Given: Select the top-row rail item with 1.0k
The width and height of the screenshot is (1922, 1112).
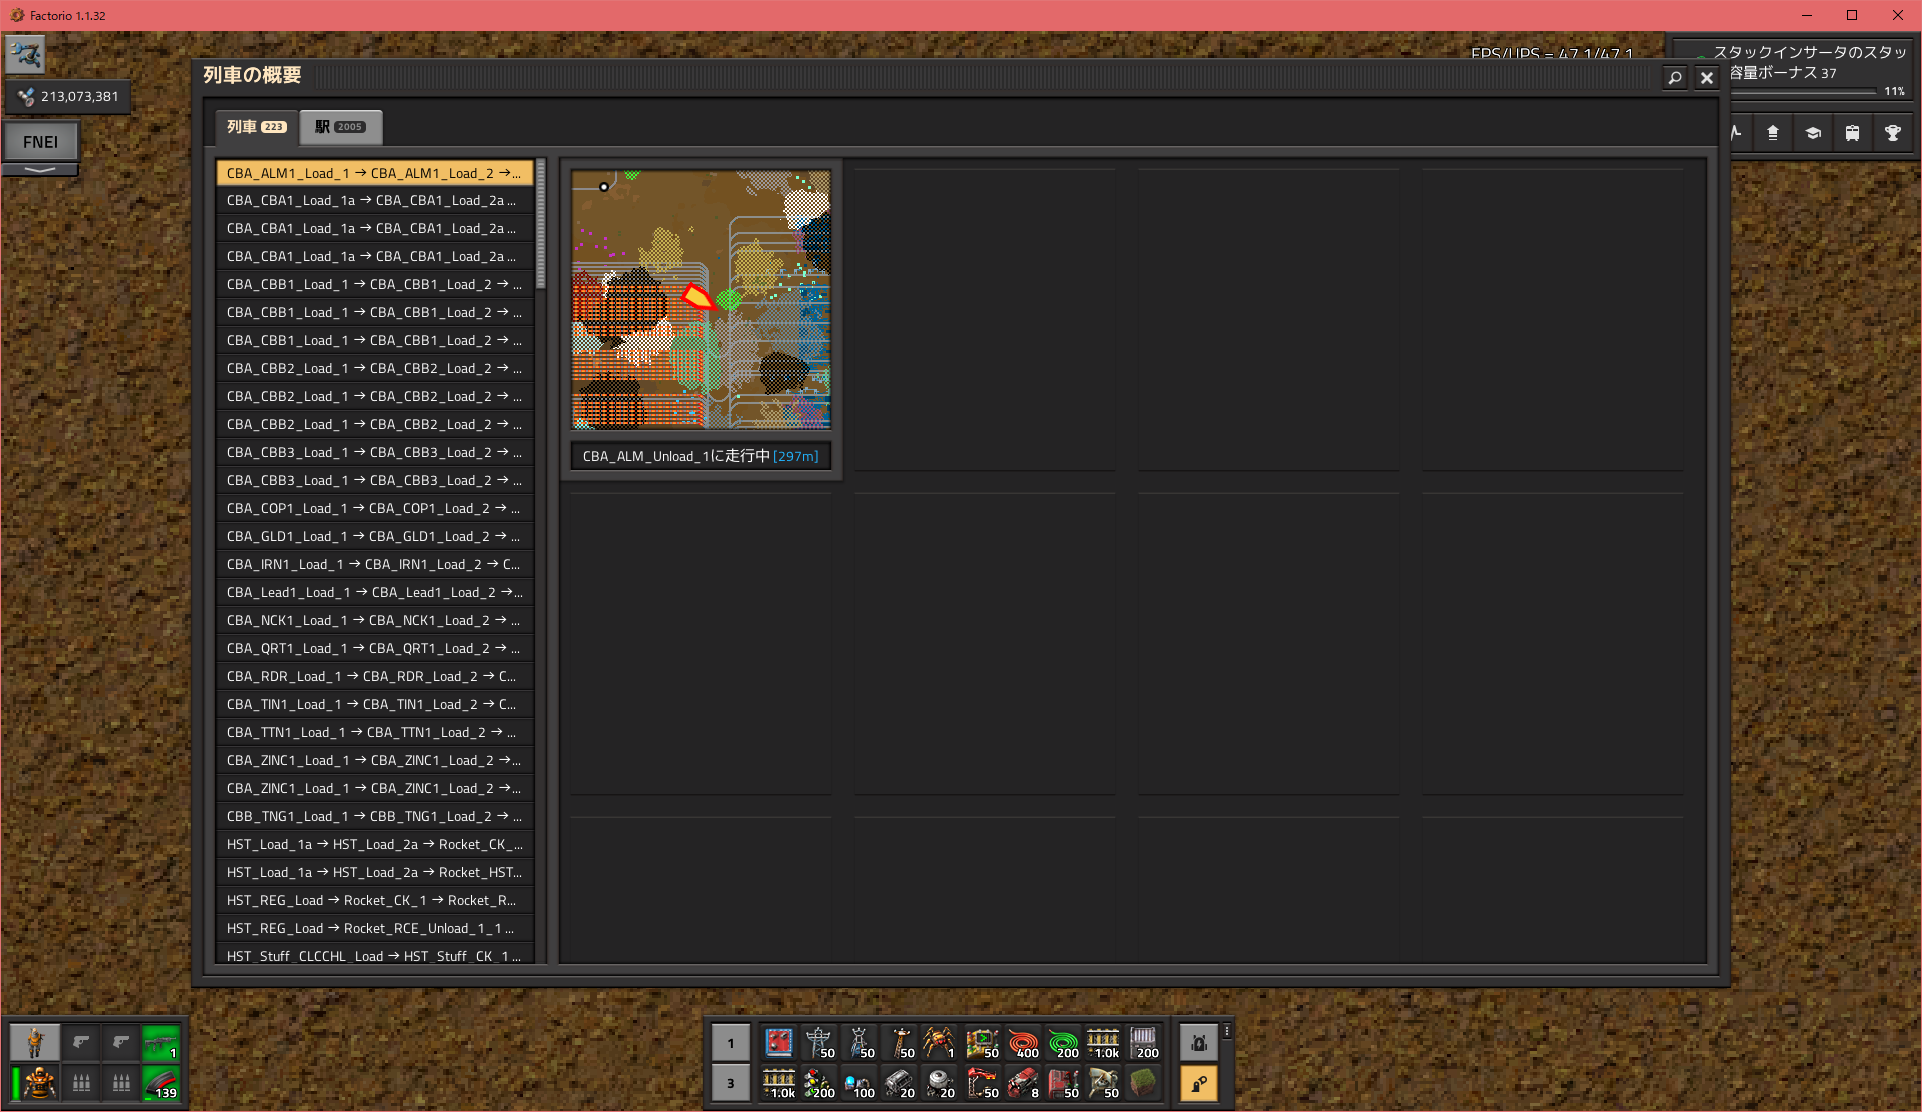Looking at the screenshot, I should click(x=1103, y=1043).
